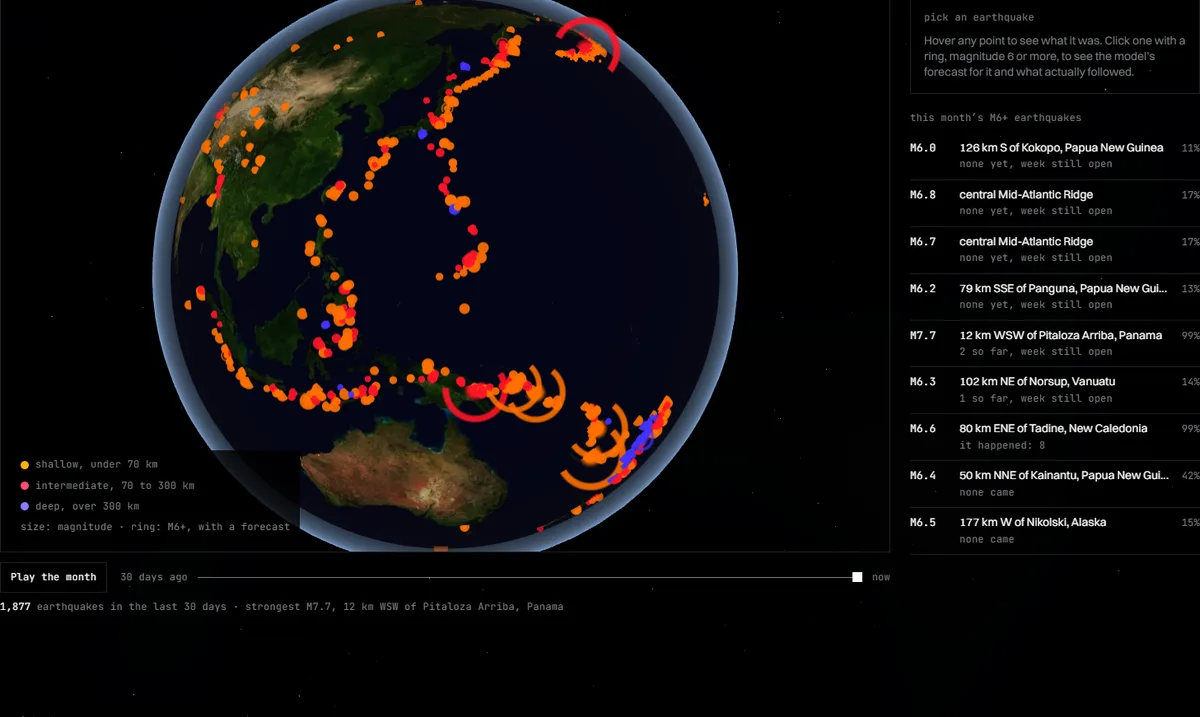The height and width of the screenshot is (717, 1200).
Task: Click this month's M6+ earthquakes heading
Action: [x=995, y=118]
